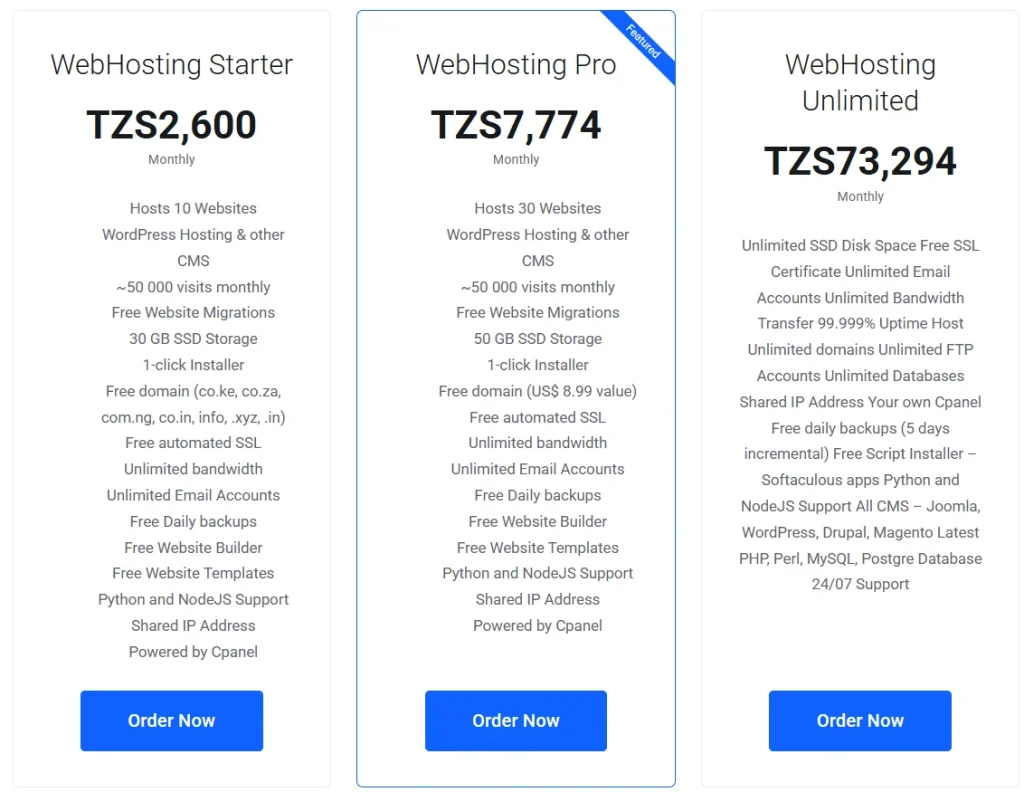Select the TZS7,774 price label
Screen dimensions: 1024x792
pyautogui.click(x=515, y=126)
